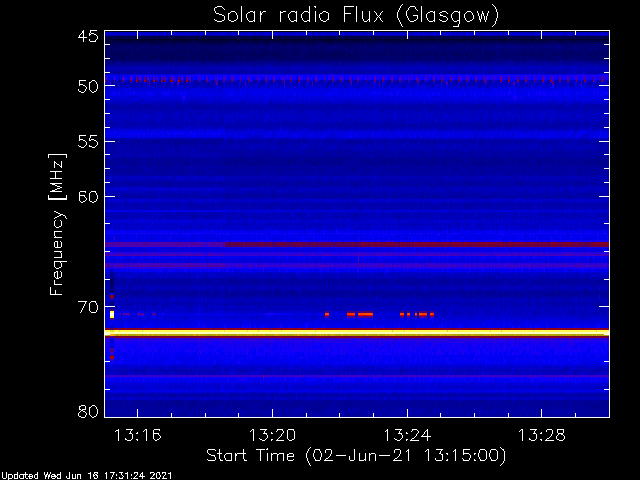The image size is (640, 480).
Task: Click the red burst segment near 13:22
Action: [360, 315]
